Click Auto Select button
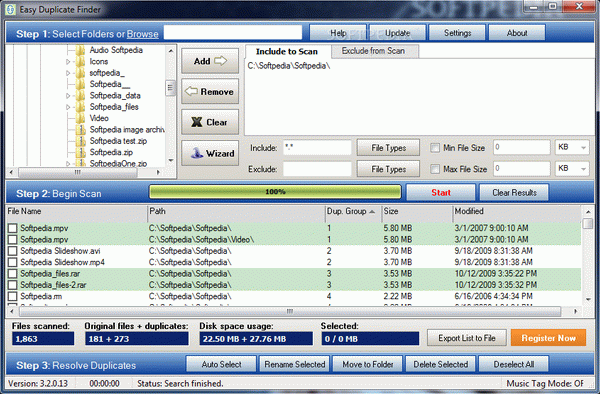600x394 pixels. 221,364
